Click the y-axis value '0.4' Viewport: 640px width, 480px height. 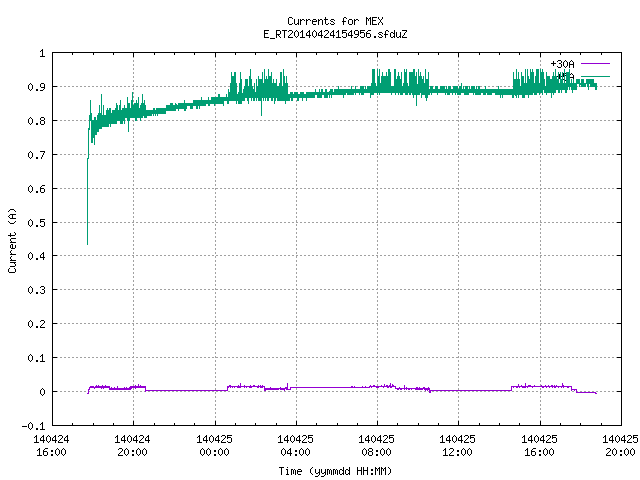coord(36,256)
